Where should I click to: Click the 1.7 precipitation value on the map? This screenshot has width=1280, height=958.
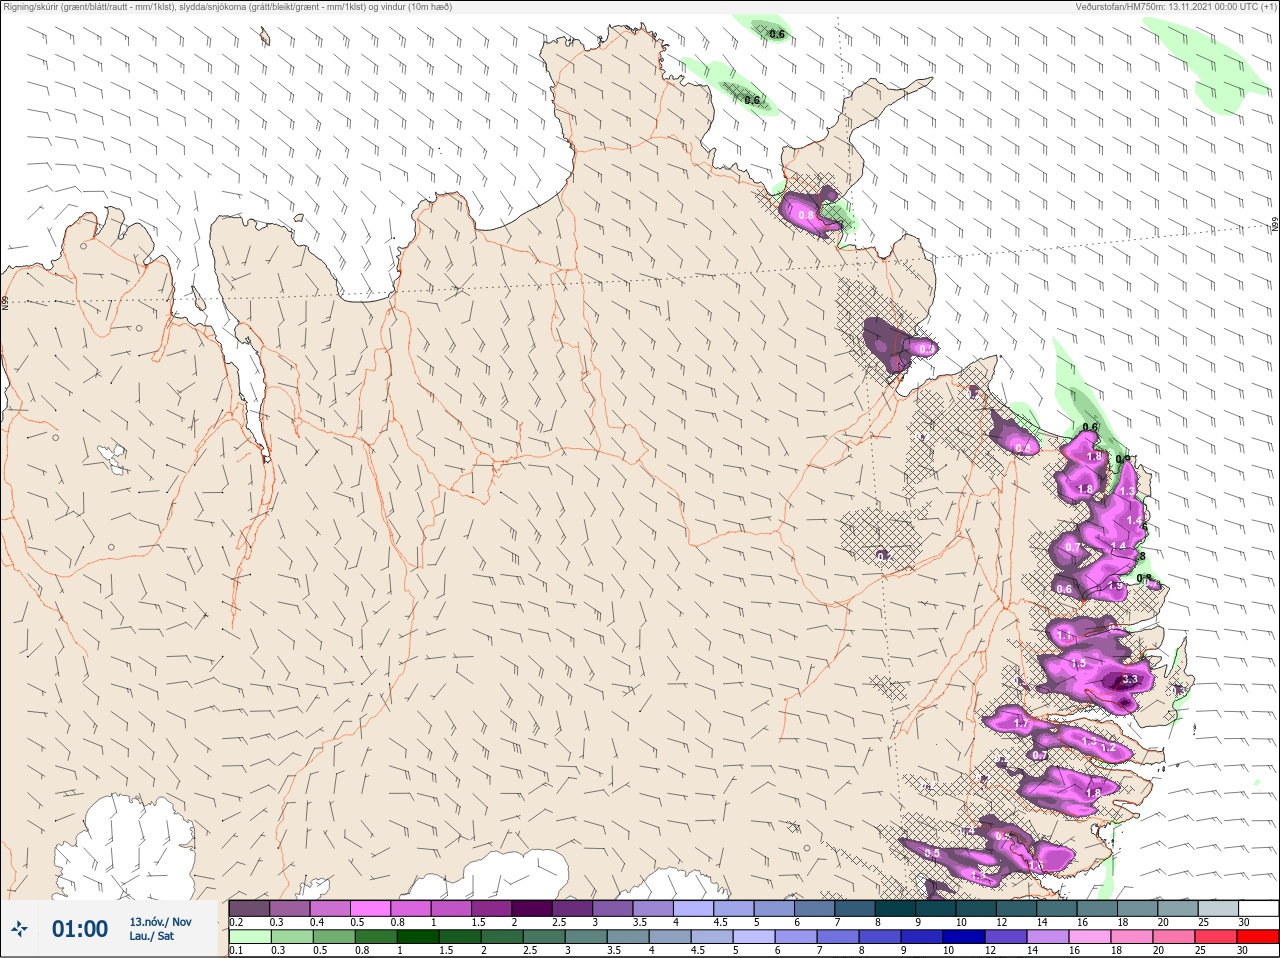pyautogui.click(x=1021, y=723)
